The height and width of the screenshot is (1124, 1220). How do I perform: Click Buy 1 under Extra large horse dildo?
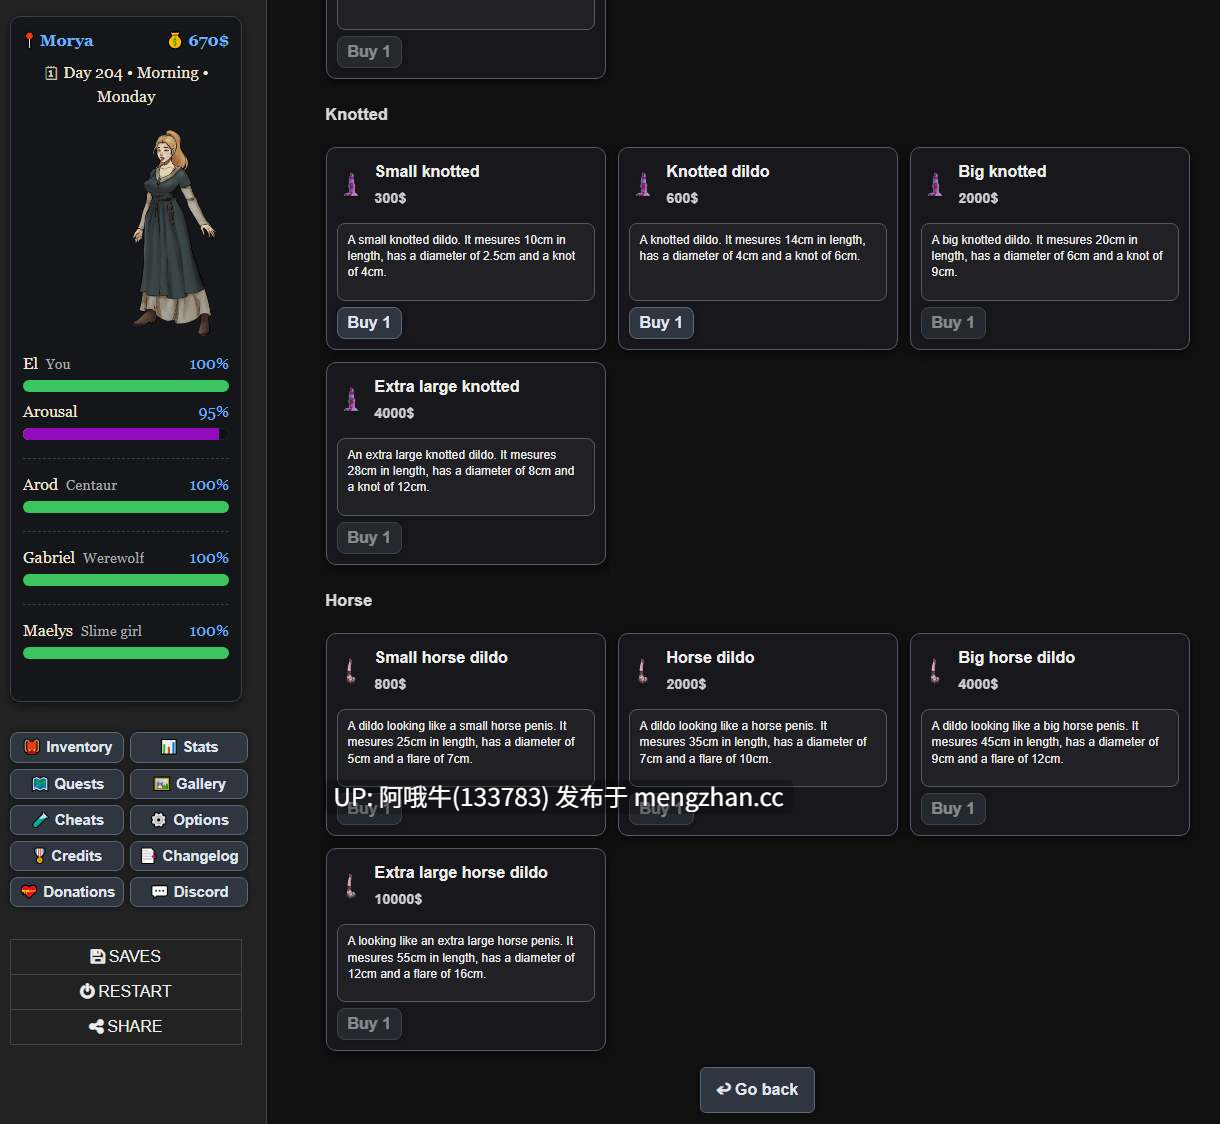(x=369, y=1024)
